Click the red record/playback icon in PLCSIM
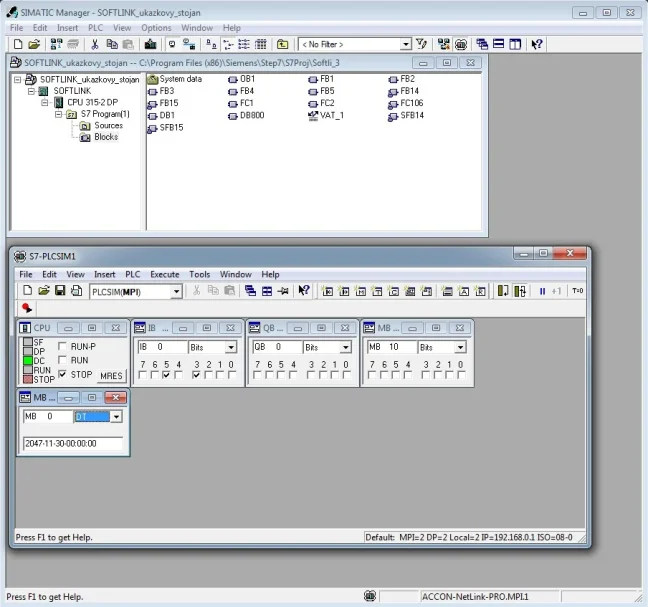 27,309
